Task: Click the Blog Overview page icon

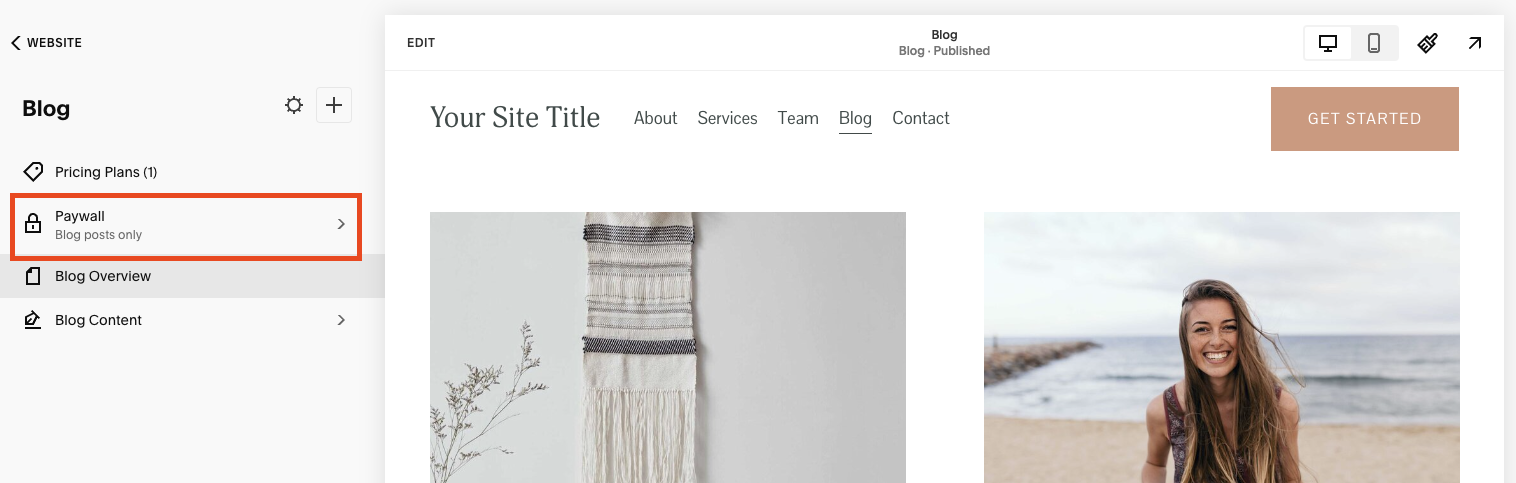Action: 33,276
